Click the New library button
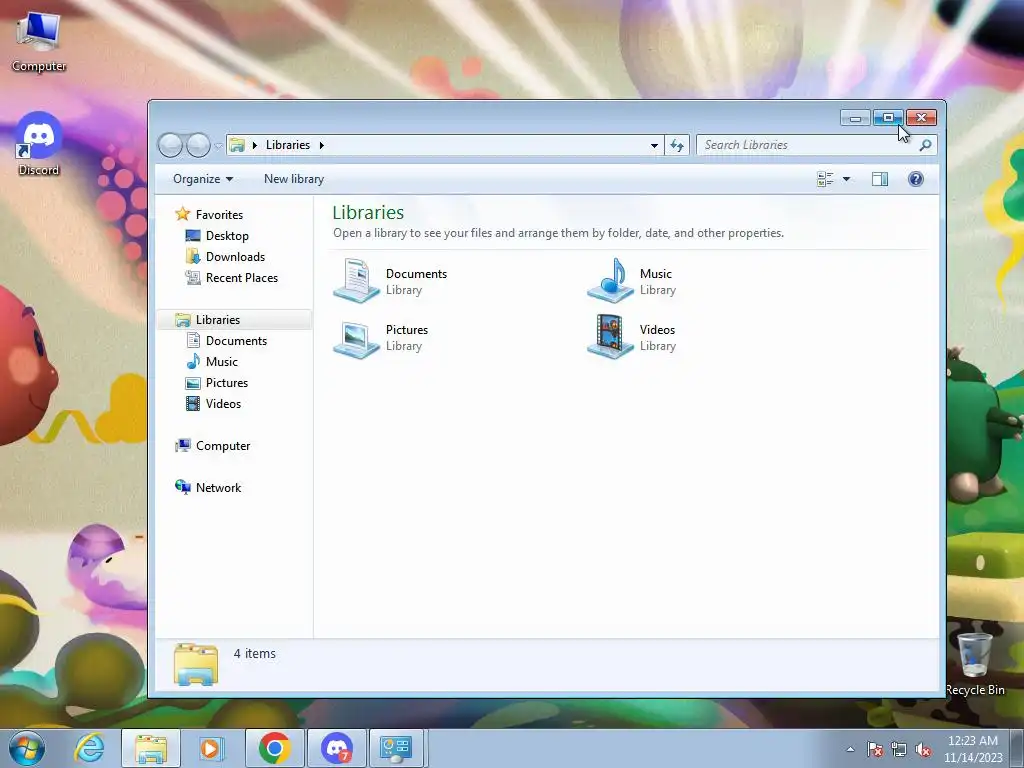 point(294,179)
